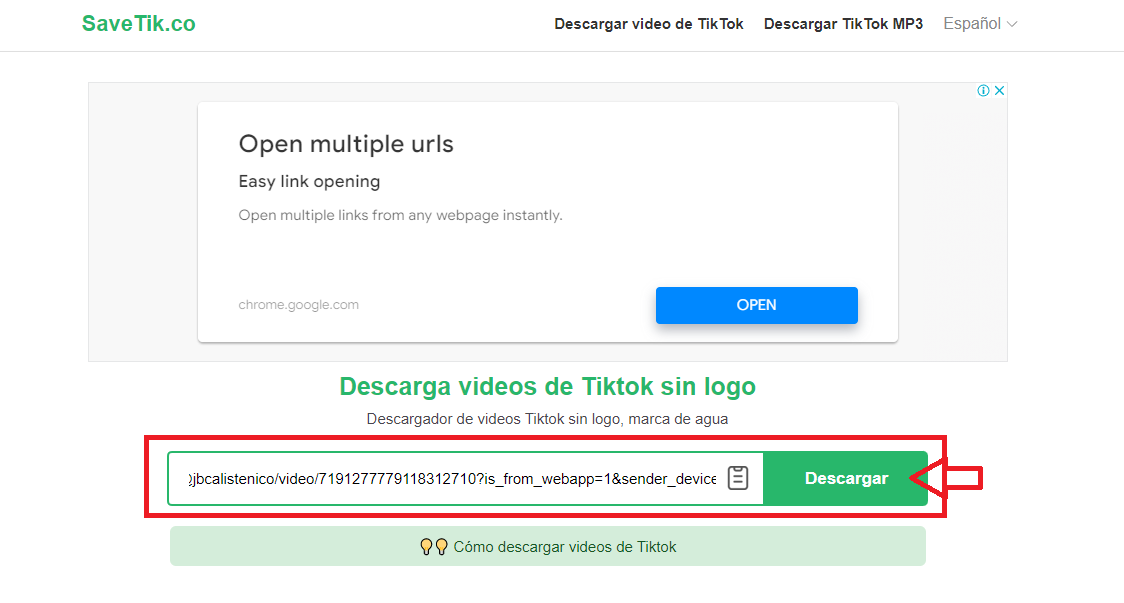This screenshot has width=1124, height=603.
Task: Click the blue OPEN ad button
Action: coord(756,305)
